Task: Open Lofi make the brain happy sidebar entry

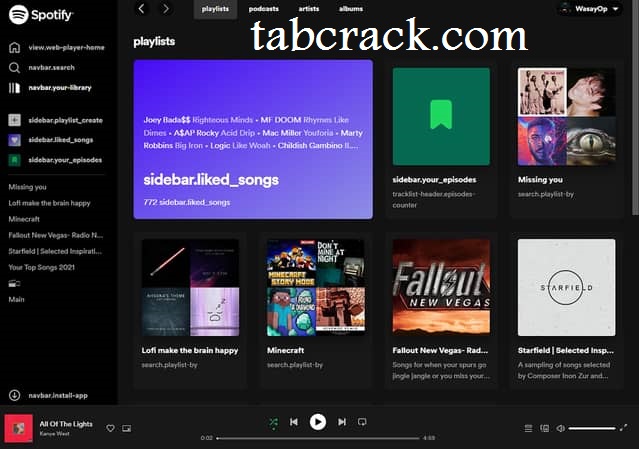Action: [49, 203]
